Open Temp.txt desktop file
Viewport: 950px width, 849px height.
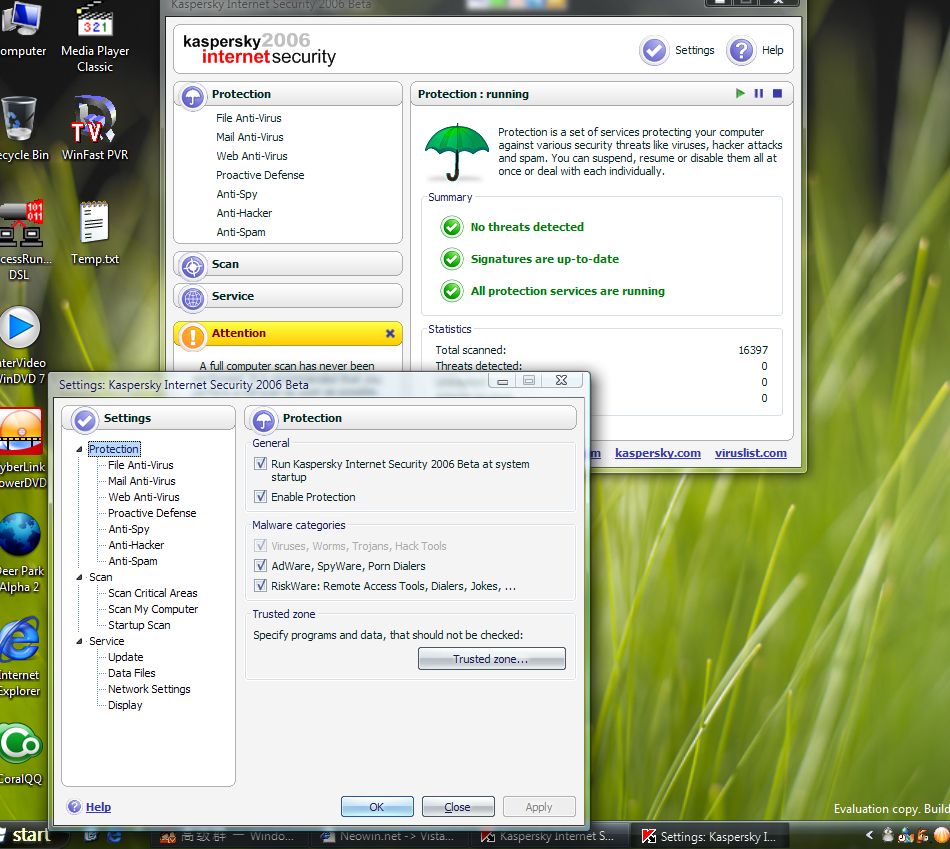(x=95, y=234)
